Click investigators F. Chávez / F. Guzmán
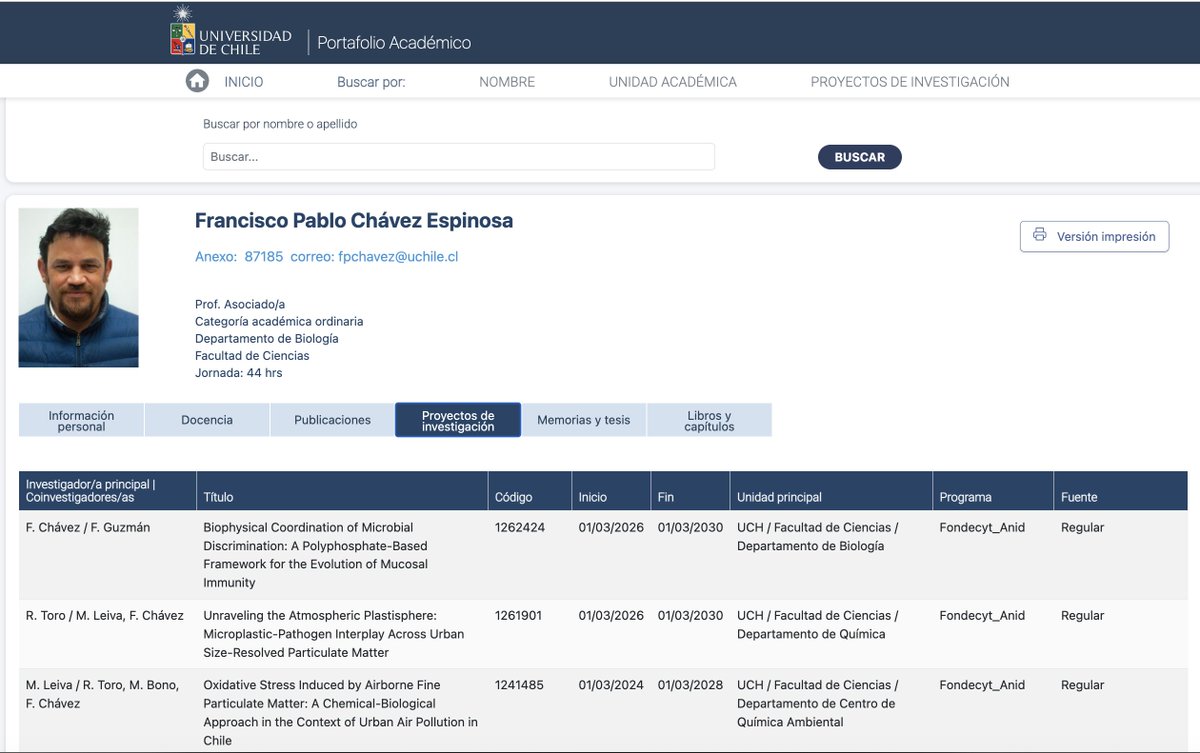The width and height of the screenshot is (1200, 753). point(88,527)
